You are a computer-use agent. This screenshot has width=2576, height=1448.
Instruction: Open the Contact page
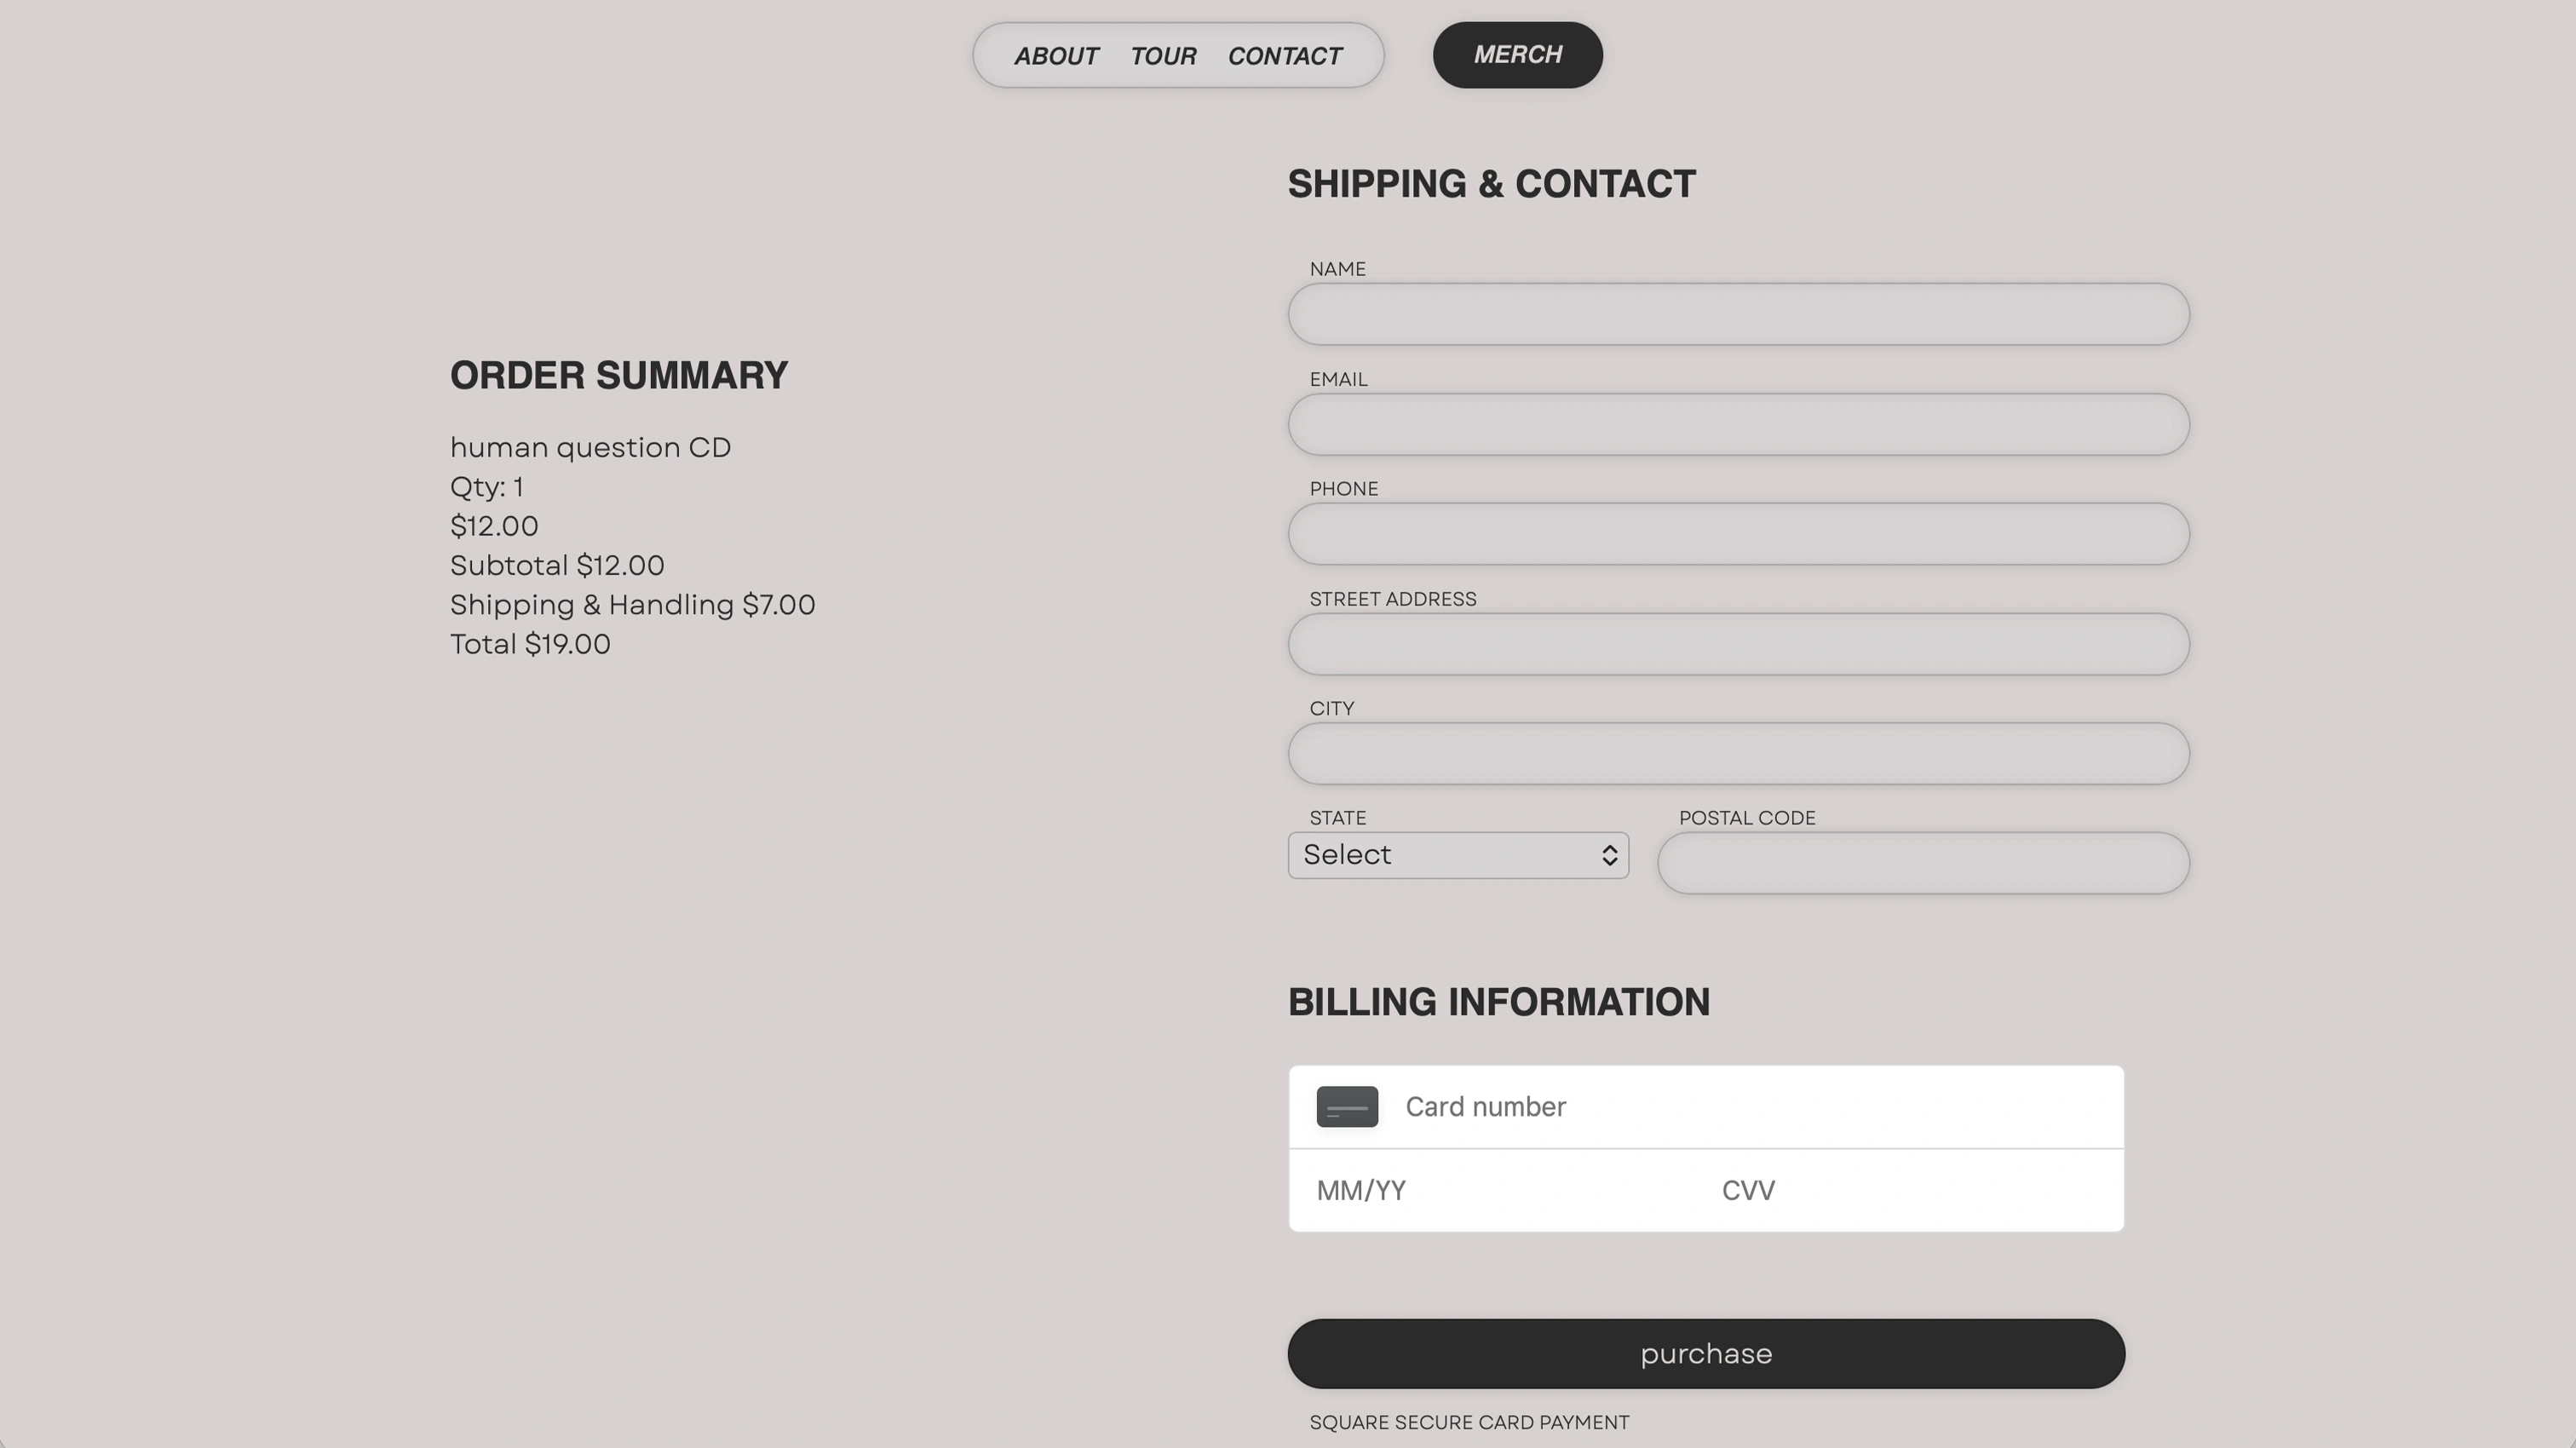(x=1285, y=56)
